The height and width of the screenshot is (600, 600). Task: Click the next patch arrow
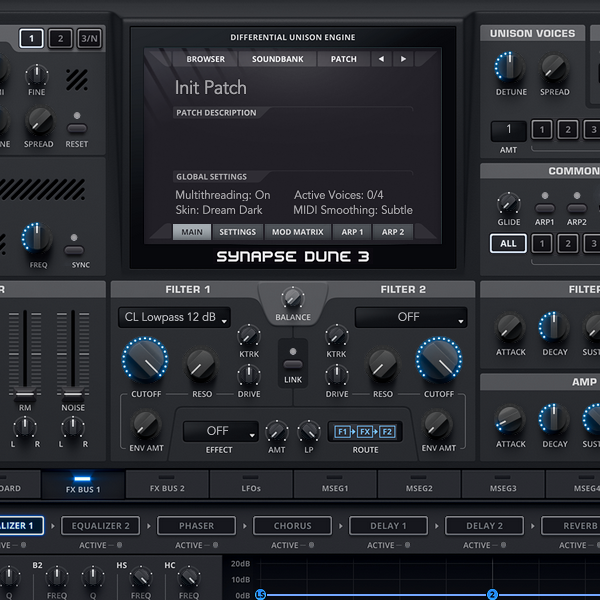pyautogui.click(x=403, y=59)
